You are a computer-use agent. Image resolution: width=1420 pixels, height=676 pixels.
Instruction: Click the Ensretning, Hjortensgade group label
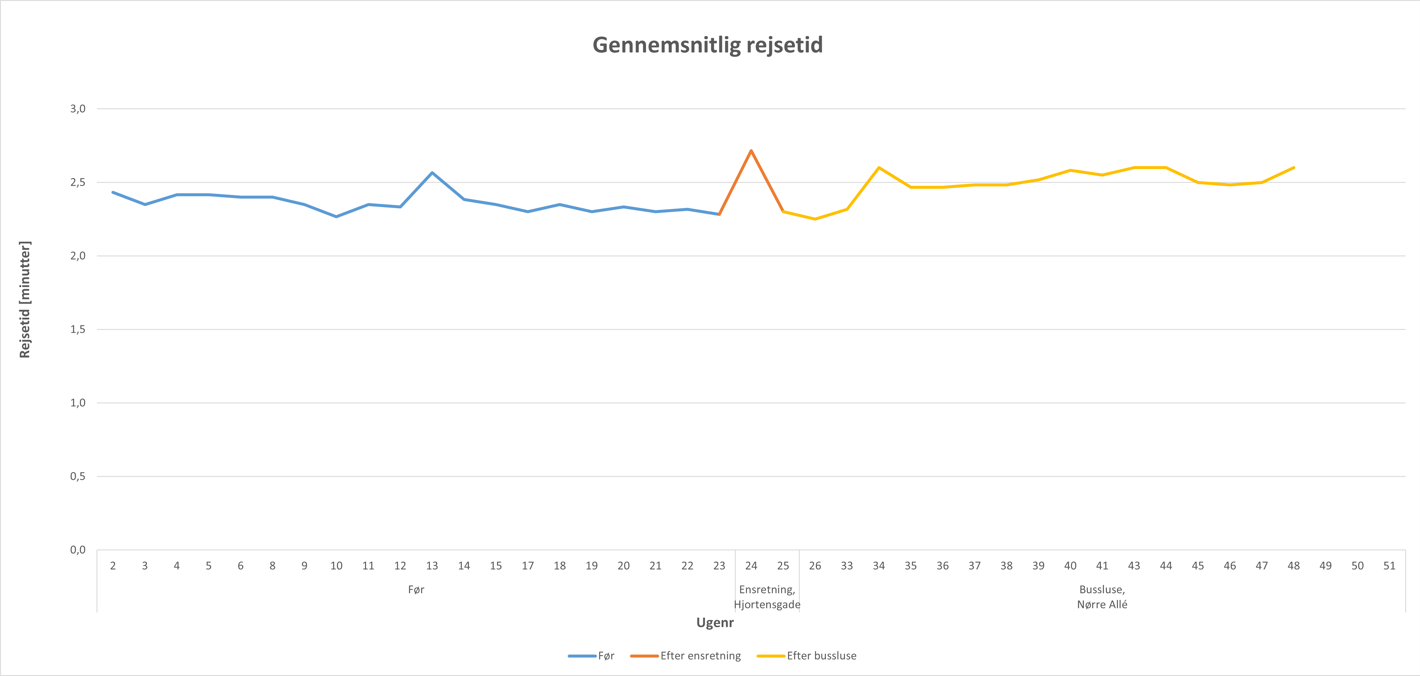point(767,597)
